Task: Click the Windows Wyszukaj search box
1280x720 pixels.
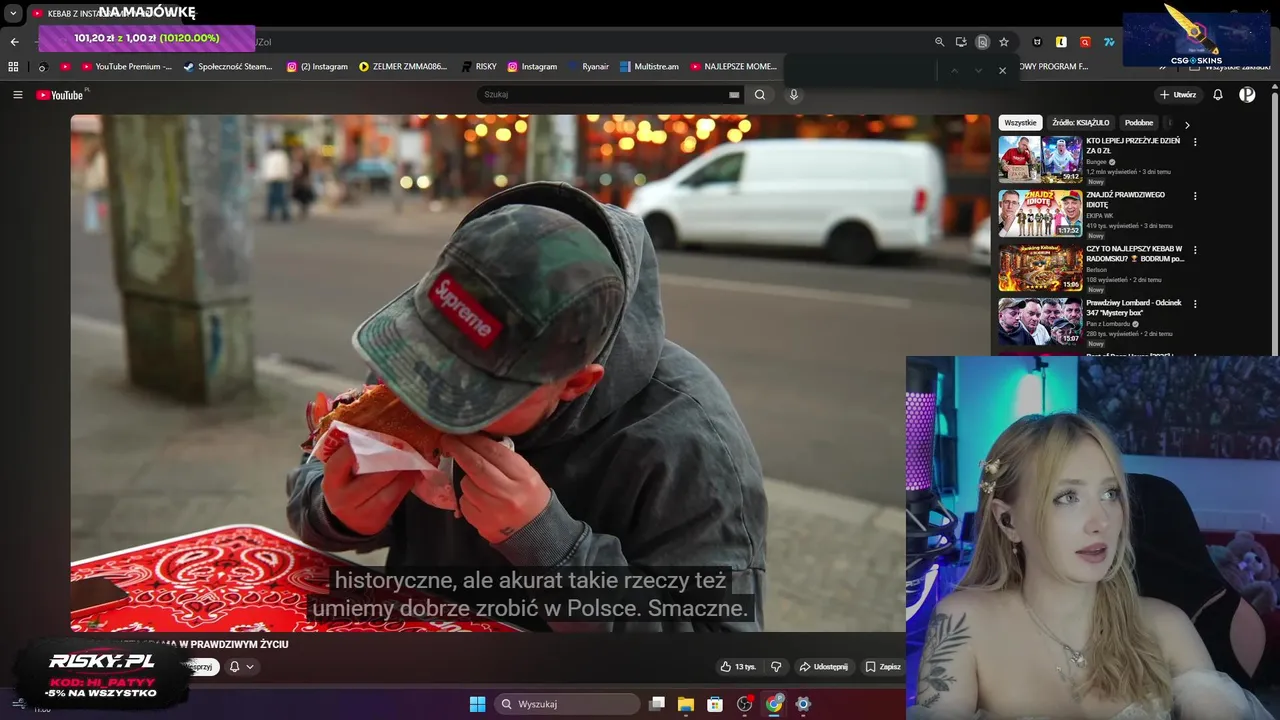Action: (x=567, y=704)
